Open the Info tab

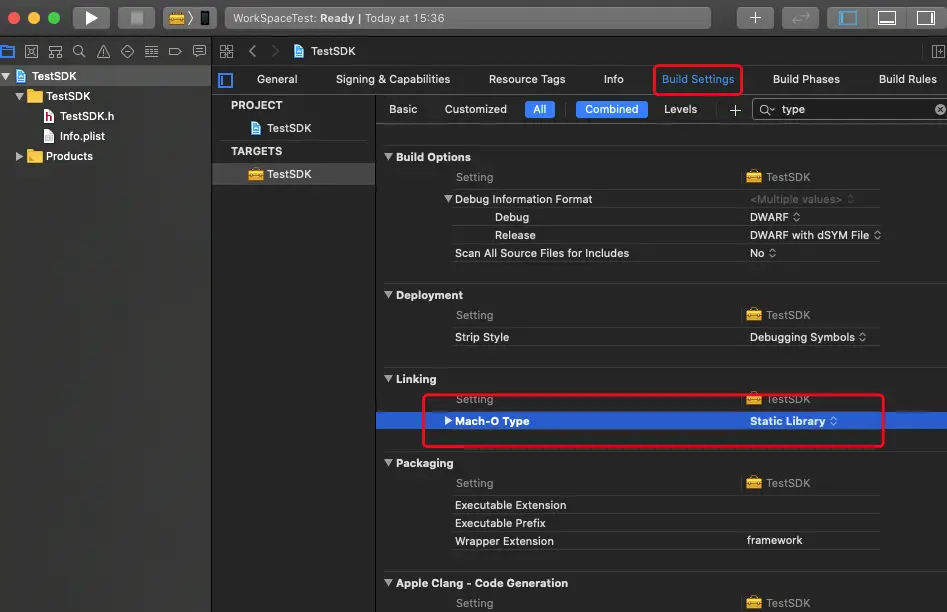[614, 79]
